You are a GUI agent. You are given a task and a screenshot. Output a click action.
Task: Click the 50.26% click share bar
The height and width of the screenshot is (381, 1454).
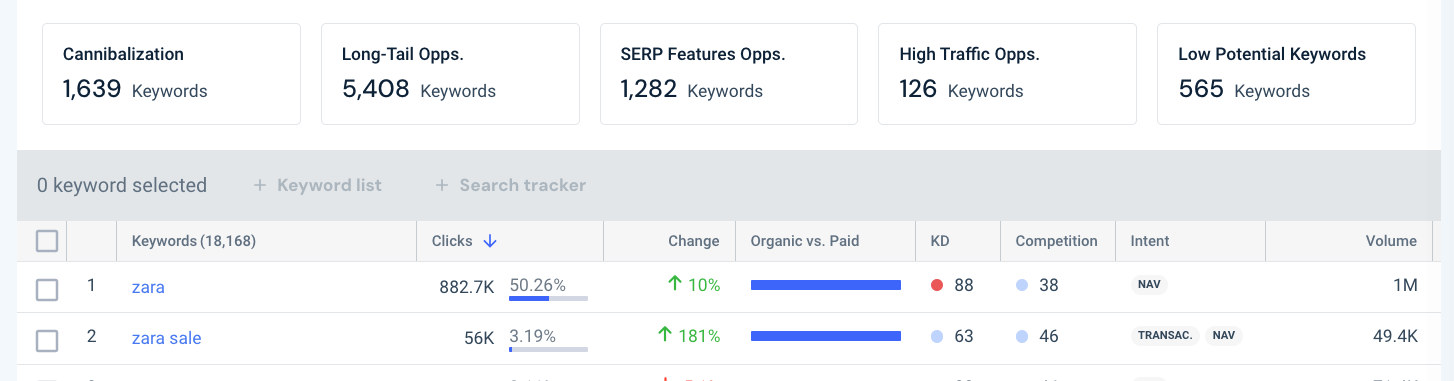[548, 297]
